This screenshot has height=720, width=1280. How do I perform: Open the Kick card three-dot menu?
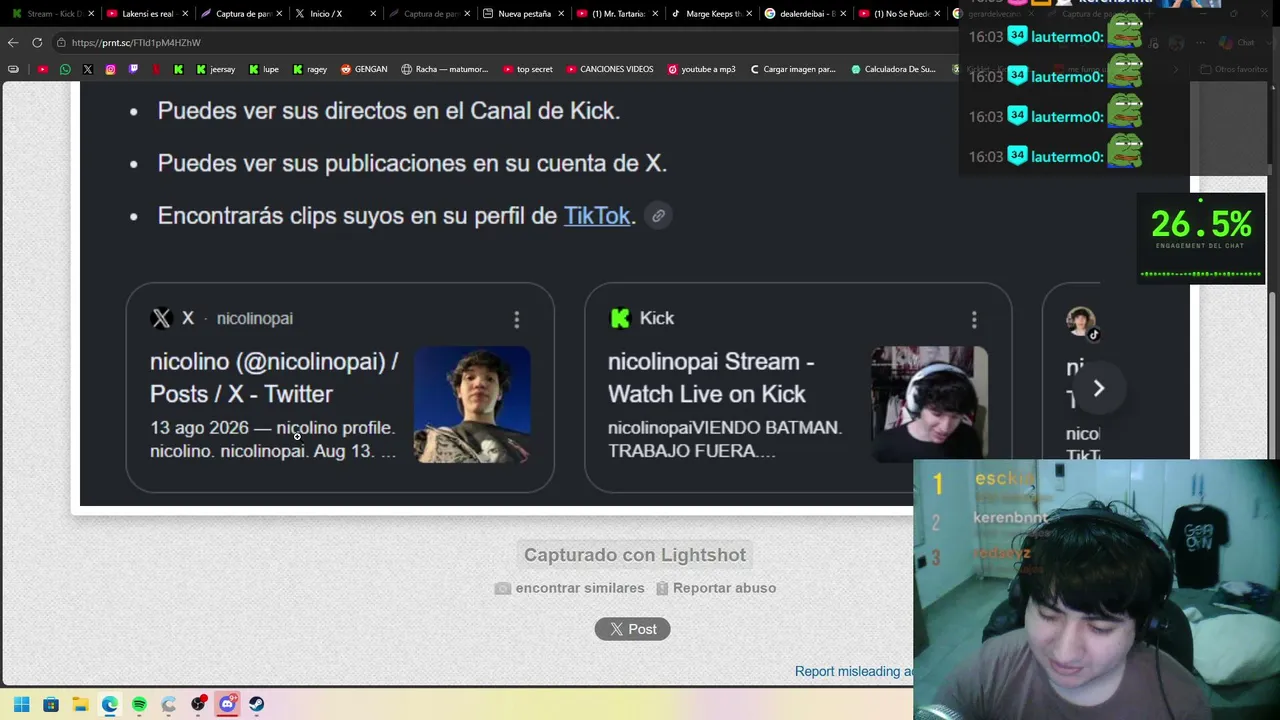point(974,319)
